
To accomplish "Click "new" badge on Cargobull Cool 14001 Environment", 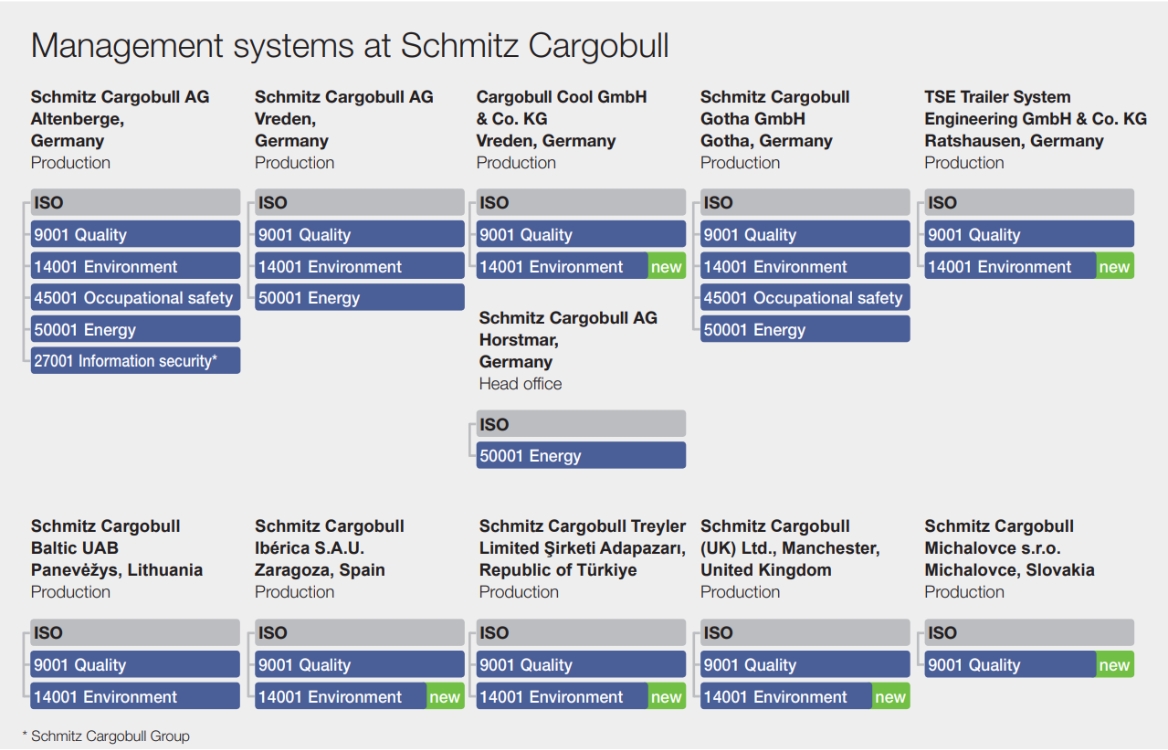I will (666, 267).
